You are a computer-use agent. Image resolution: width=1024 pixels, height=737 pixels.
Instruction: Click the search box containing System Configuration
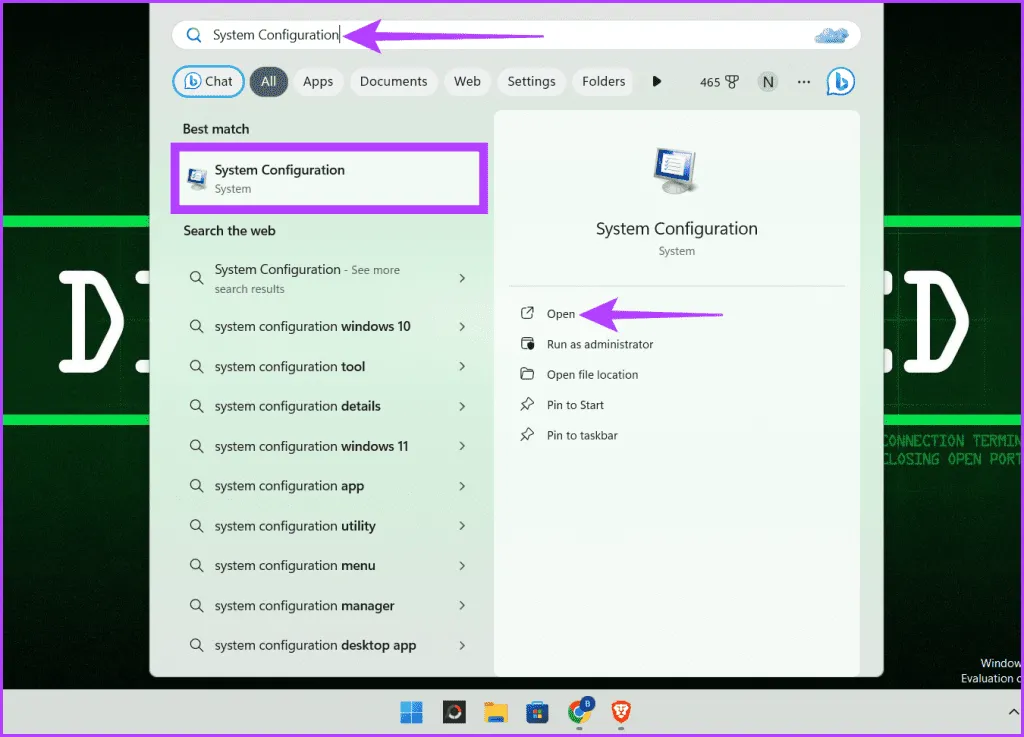[x=500, y=35]
